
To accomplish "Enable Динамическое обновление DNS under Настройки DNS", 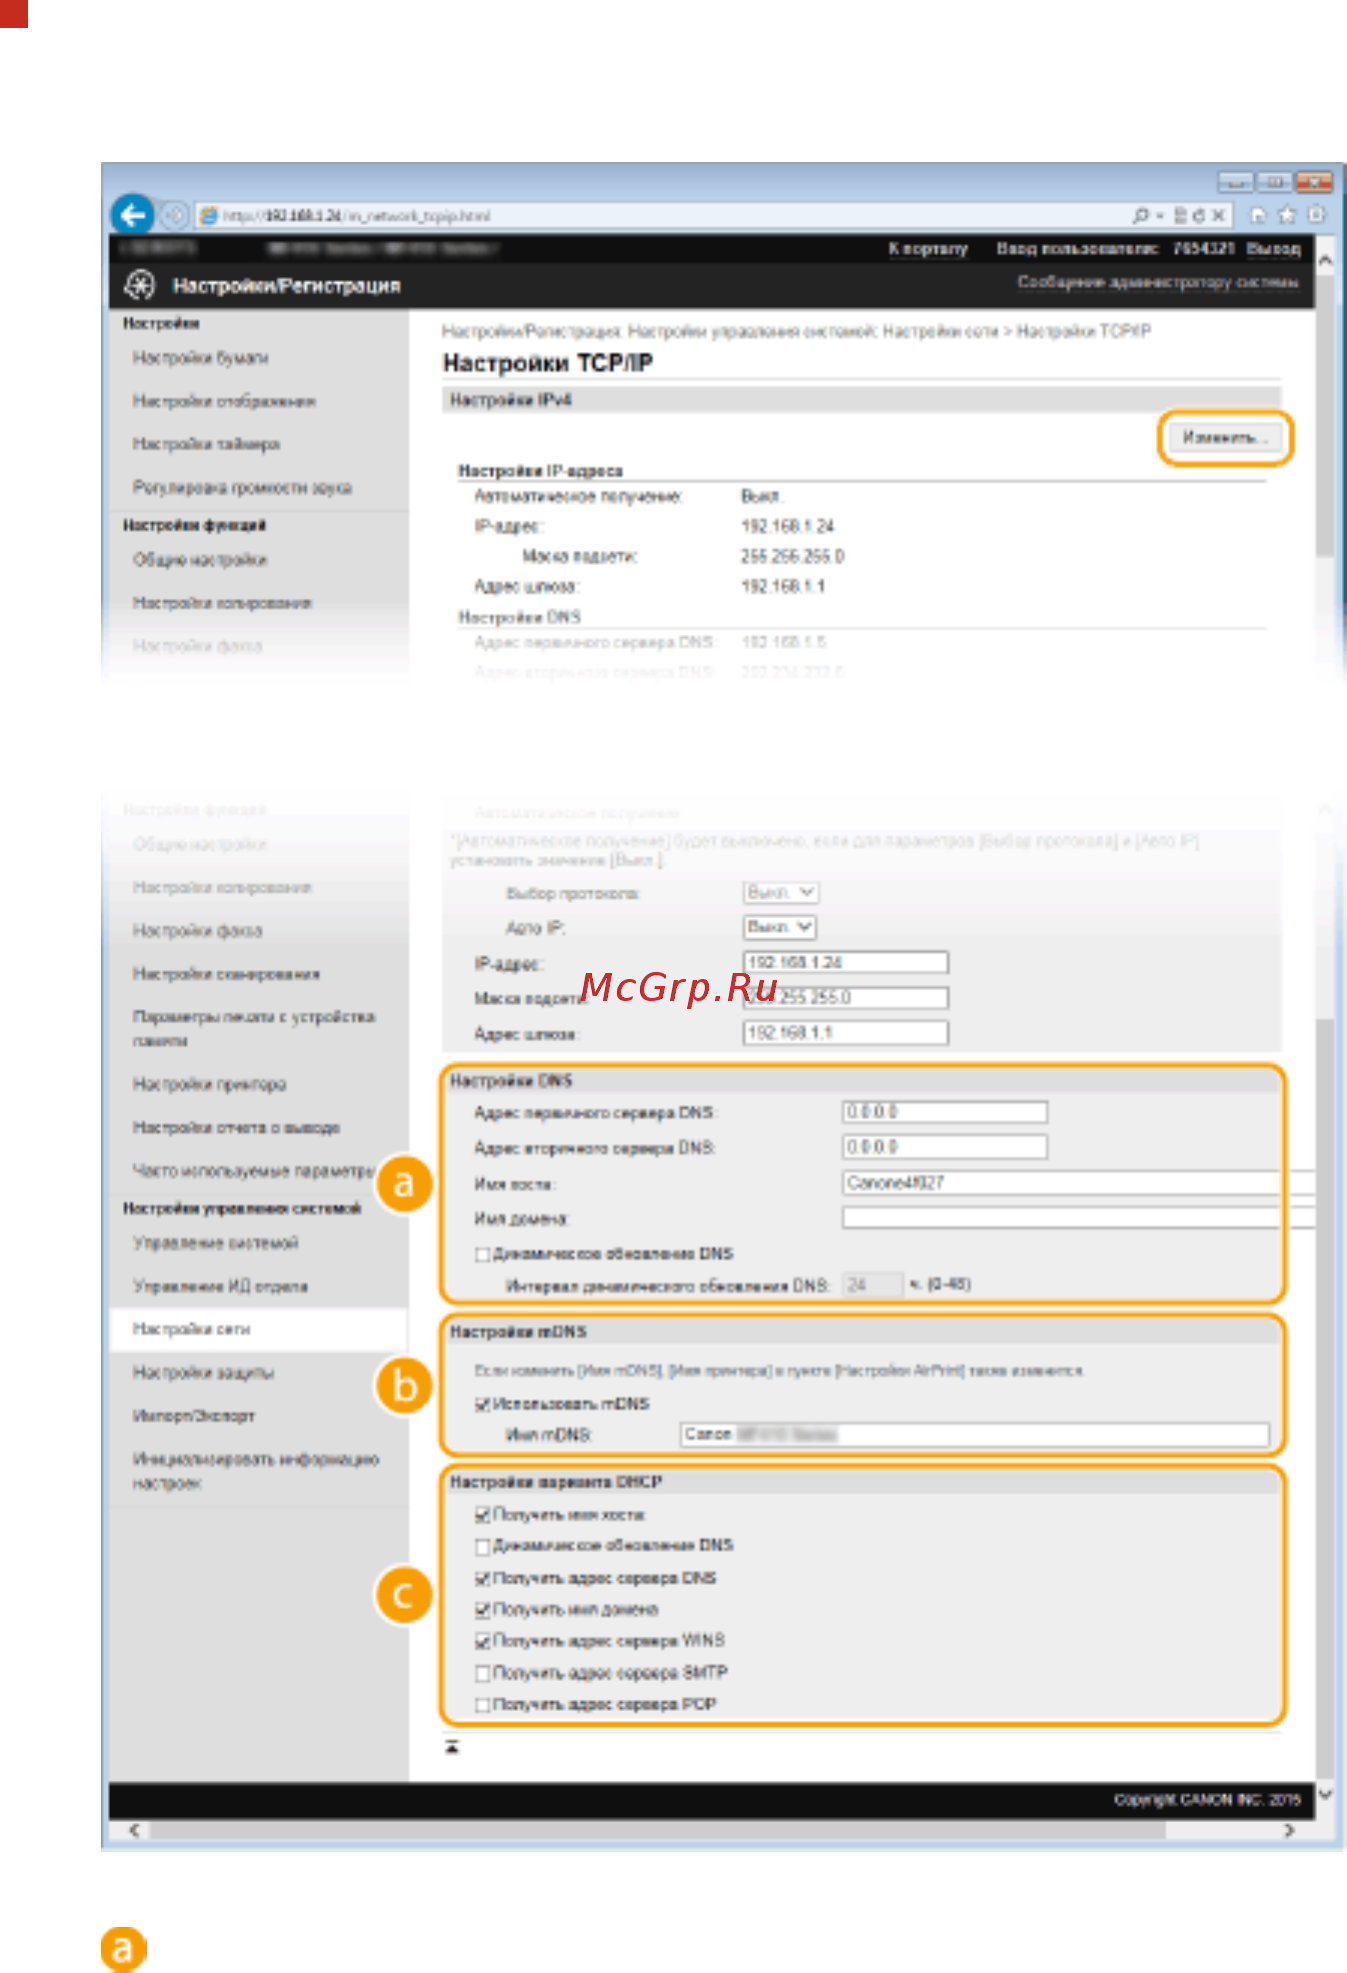I will click(483, 1254).
